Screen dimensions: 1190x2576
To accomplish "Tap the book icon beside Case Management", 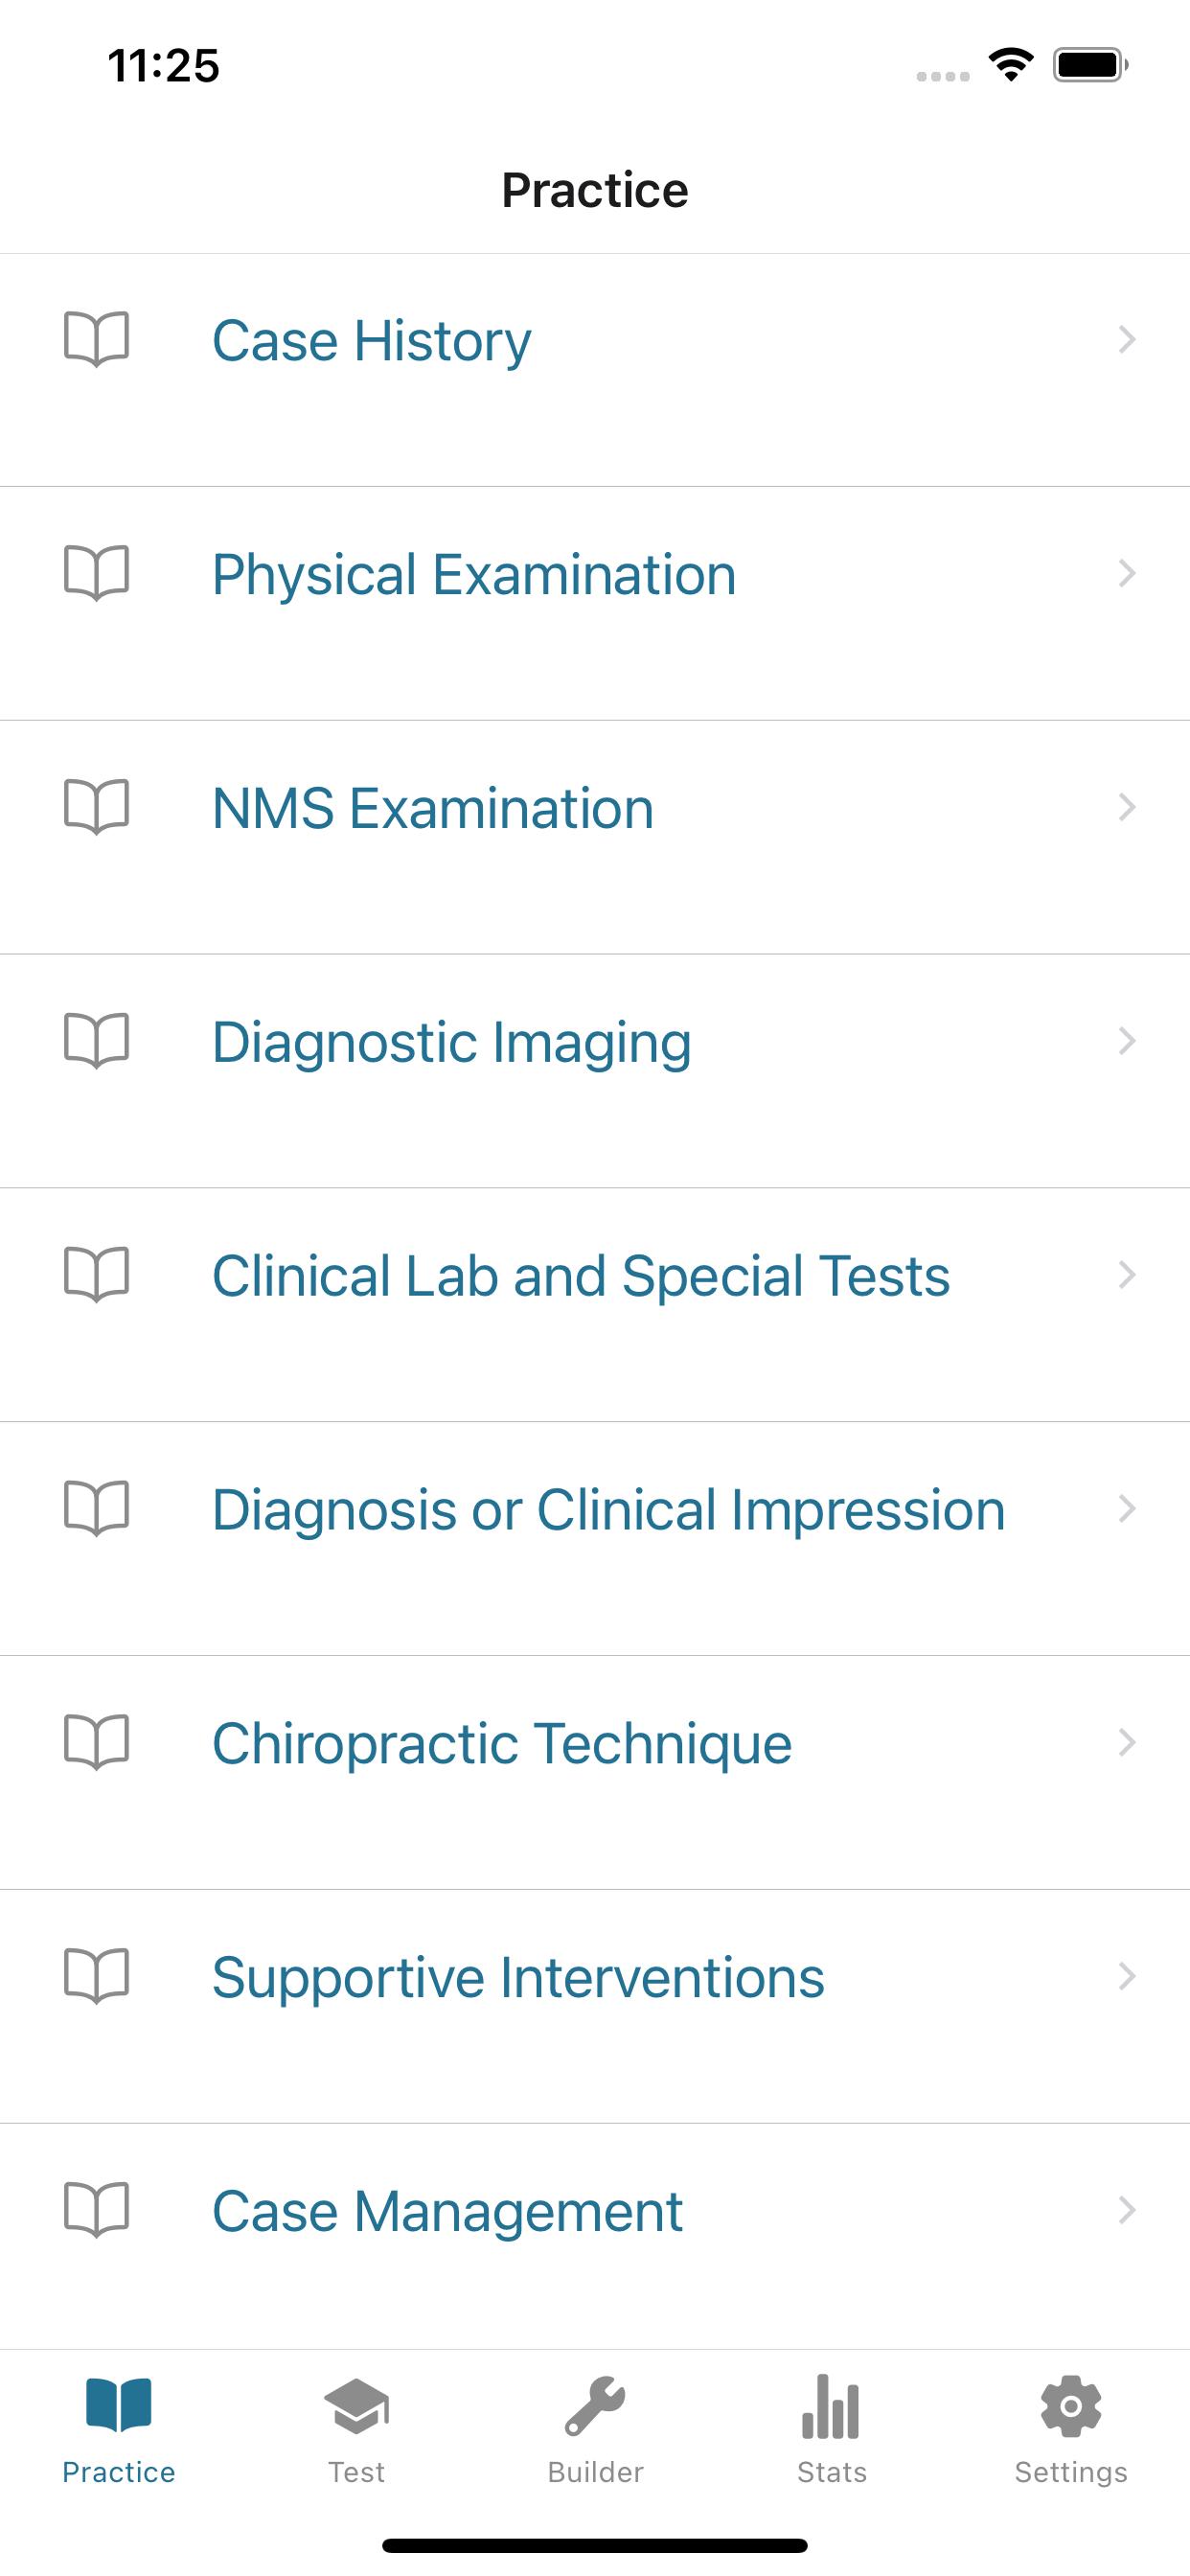I will tap(97, 2209).
